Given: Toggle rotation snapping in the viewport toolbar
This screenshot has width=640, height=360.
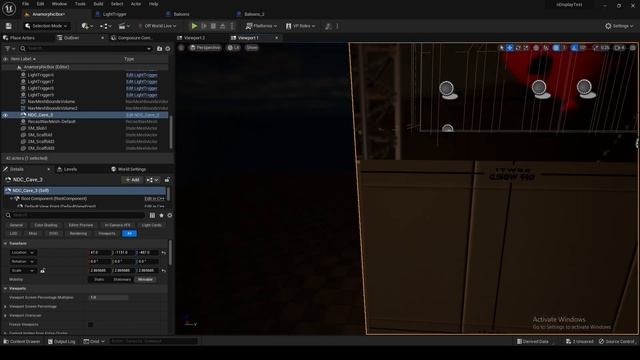Looking at the screenshot, I should coord(574,48).
